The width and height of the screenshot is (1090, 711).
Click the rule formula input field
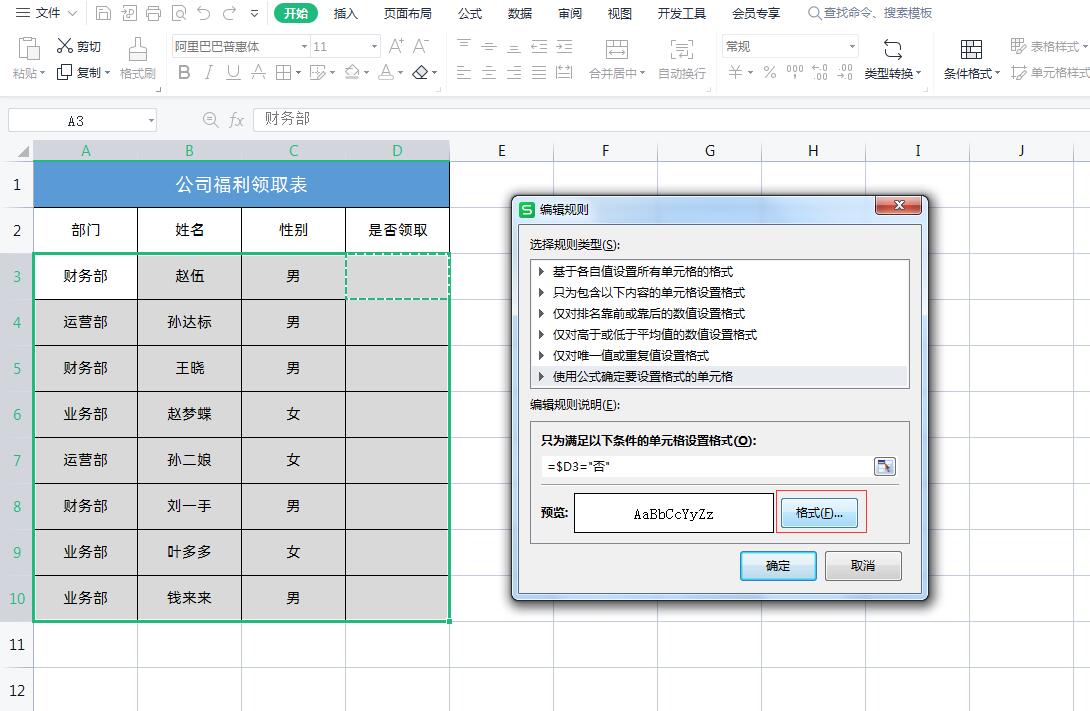click(x=706, y=466)
